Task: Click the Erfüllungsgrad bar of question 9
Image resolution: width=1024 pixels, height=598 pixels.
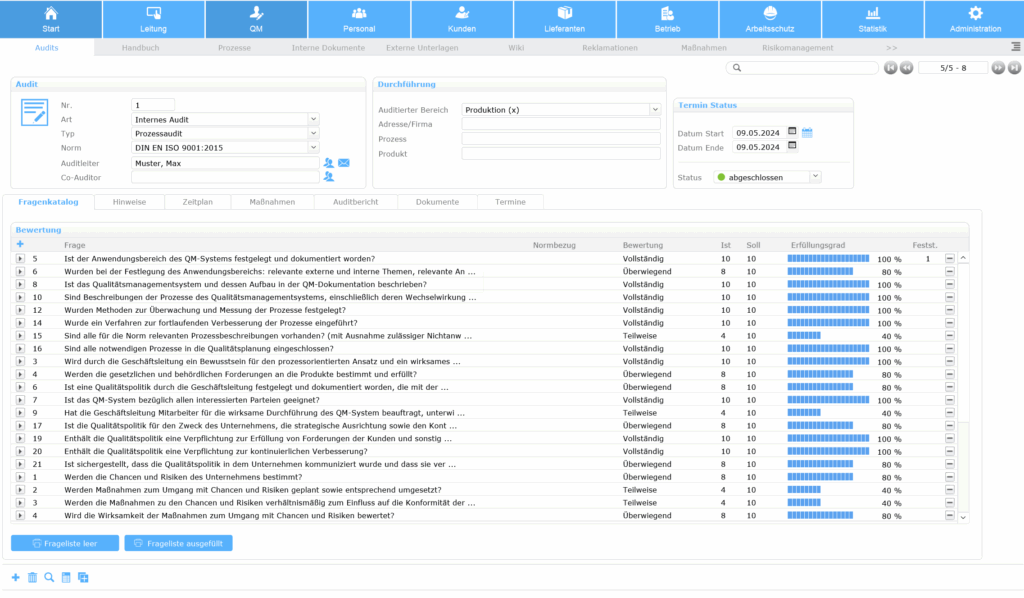Action: click(804, 412)
